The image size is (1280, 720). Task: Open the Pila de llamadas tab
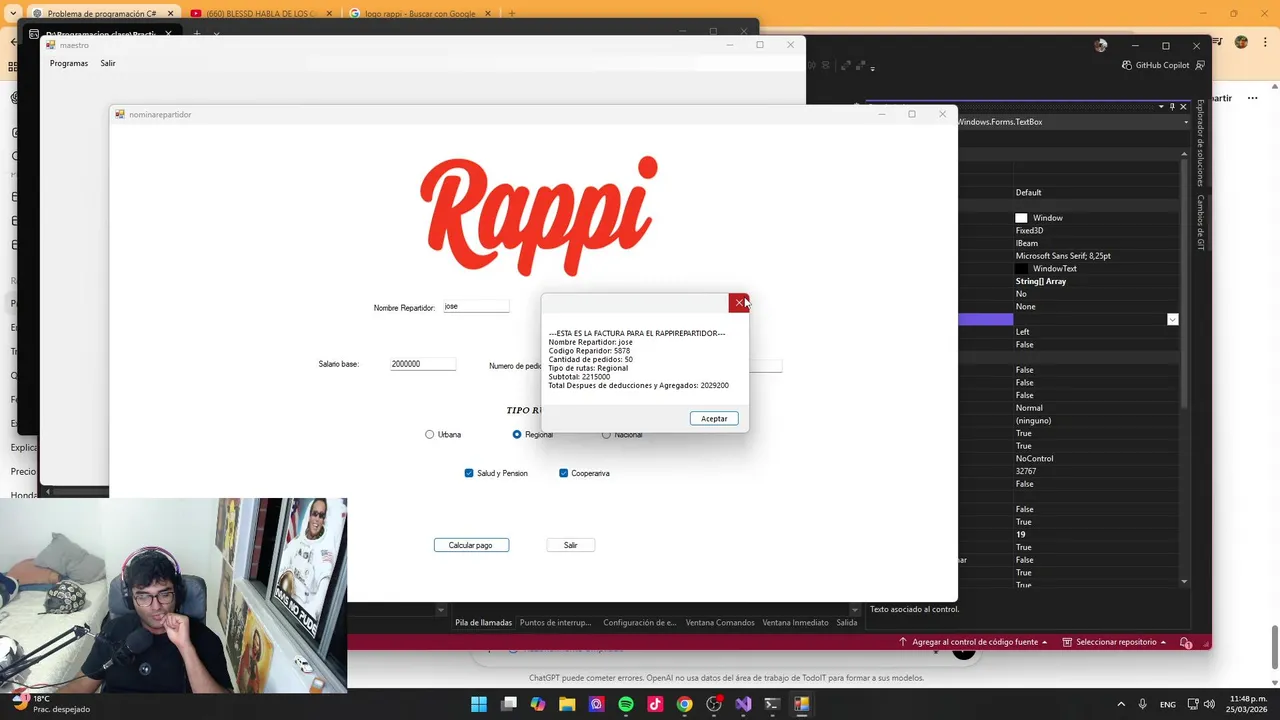click(x=483, y=622)
